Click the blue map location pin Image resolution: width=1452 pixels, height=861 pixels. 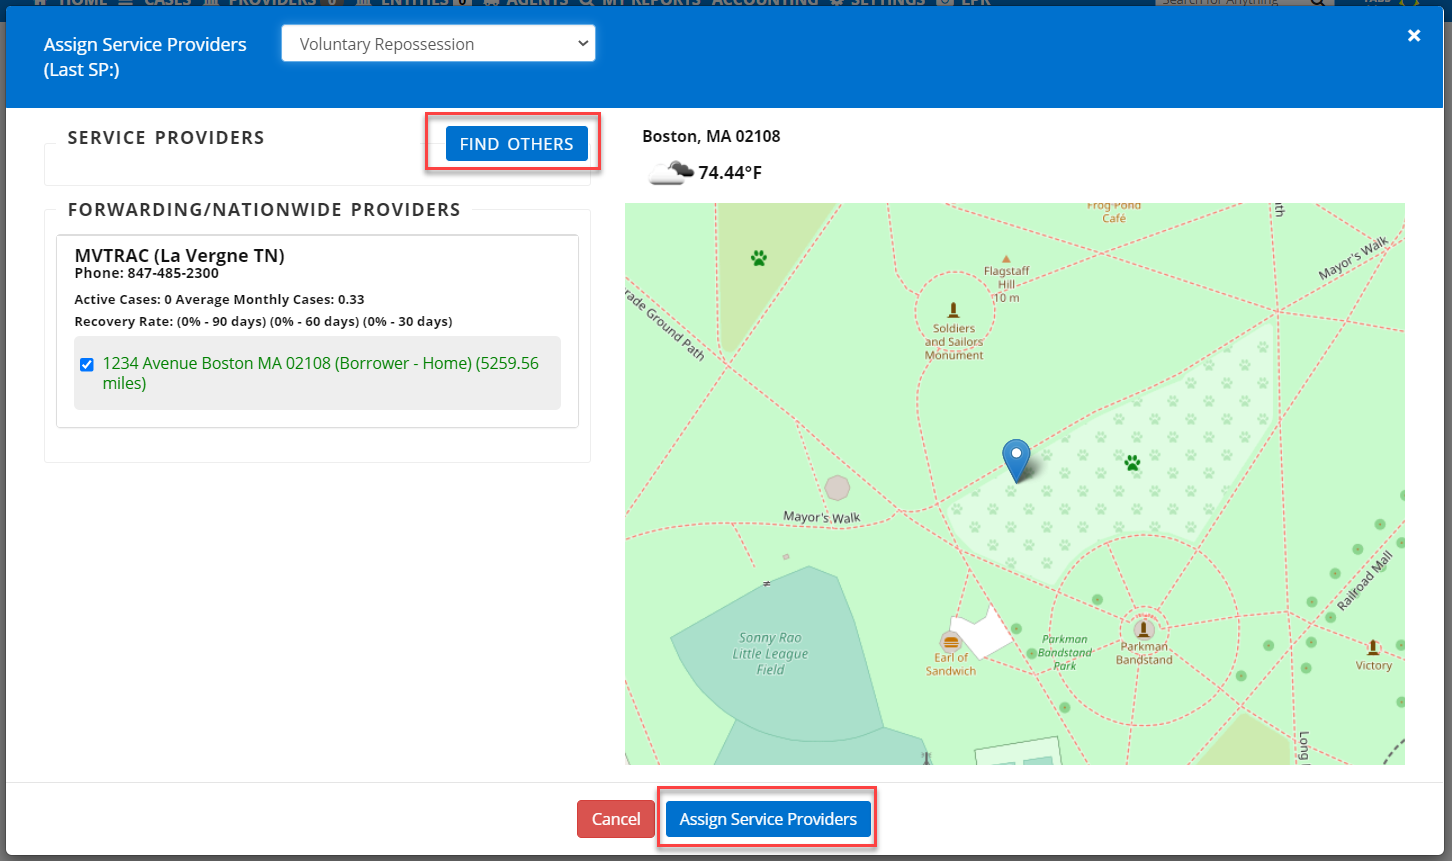pyautogui.click(x=1016, y=460)
